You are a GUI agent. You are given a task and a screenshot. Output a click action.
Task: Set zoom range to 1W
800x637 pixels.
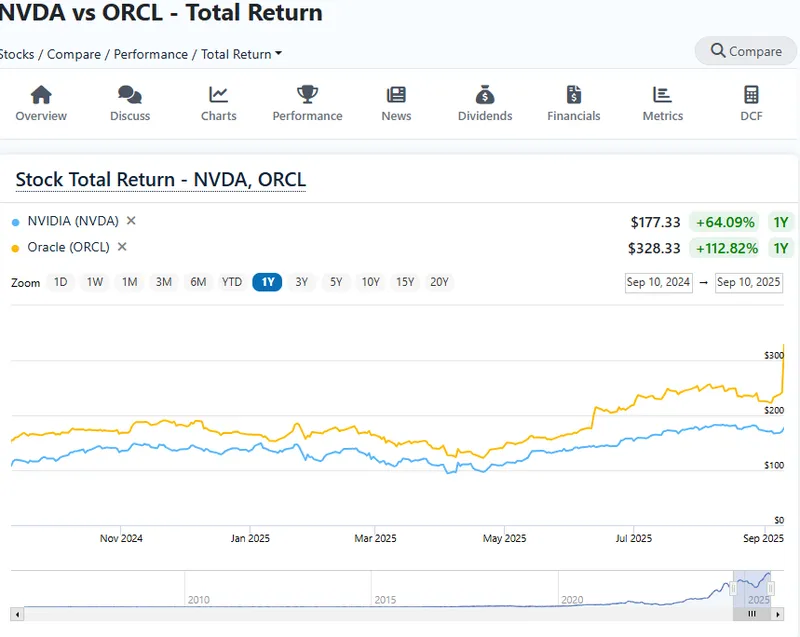click(x=95, y=282)
